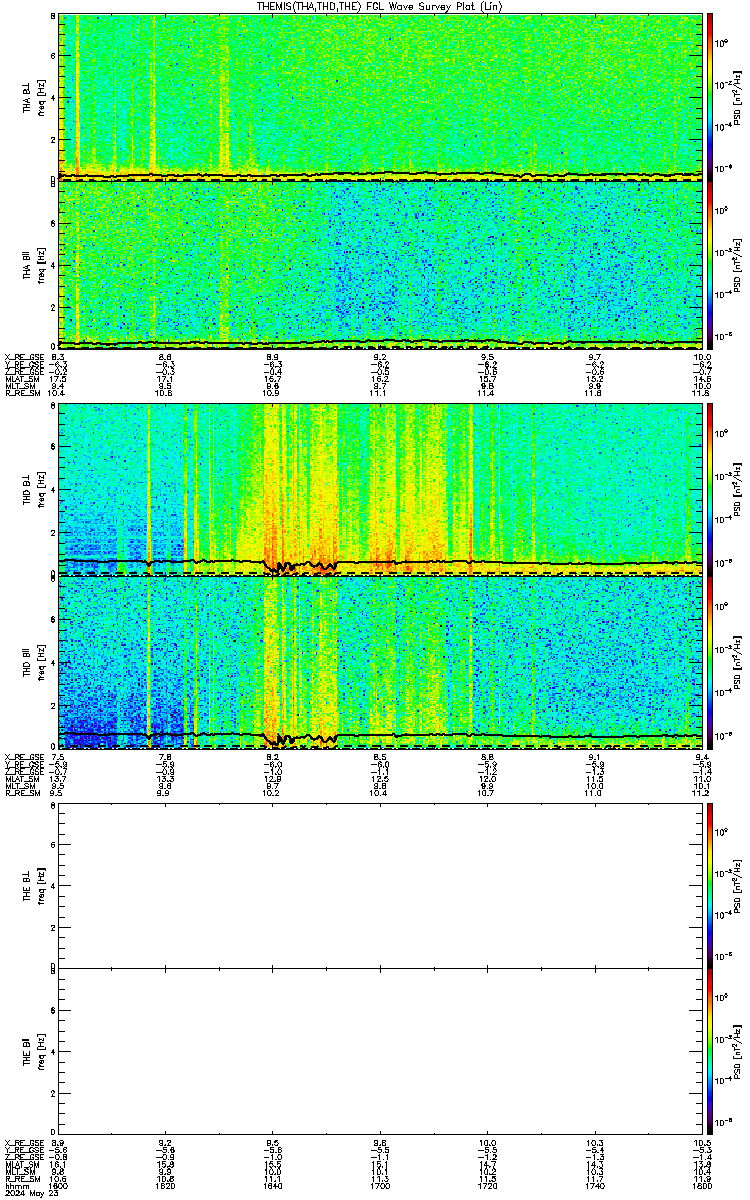Click the X_RE_GSE label under the THD panels
The height and width of the screenshot is (1200, 750).
tap(23, 757)
